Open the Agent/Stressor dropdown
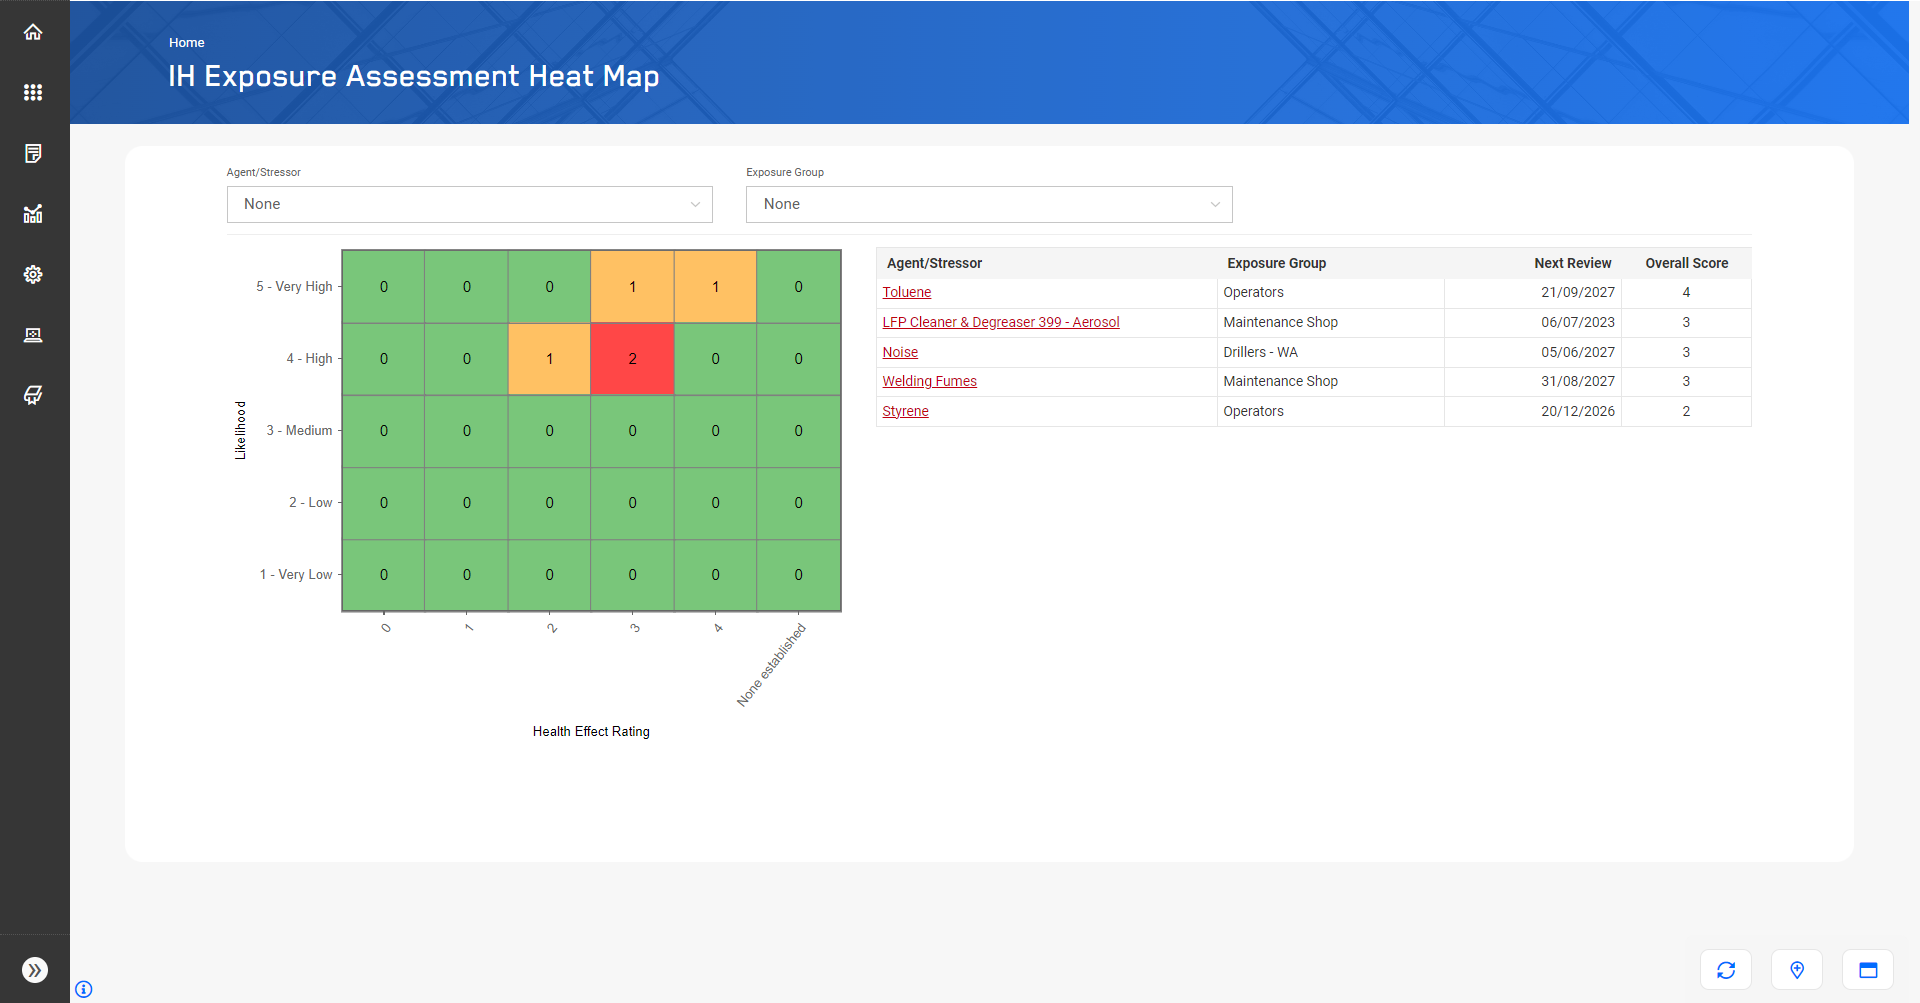Screen dimensions: 1920x1003 [x=469, y=204]
